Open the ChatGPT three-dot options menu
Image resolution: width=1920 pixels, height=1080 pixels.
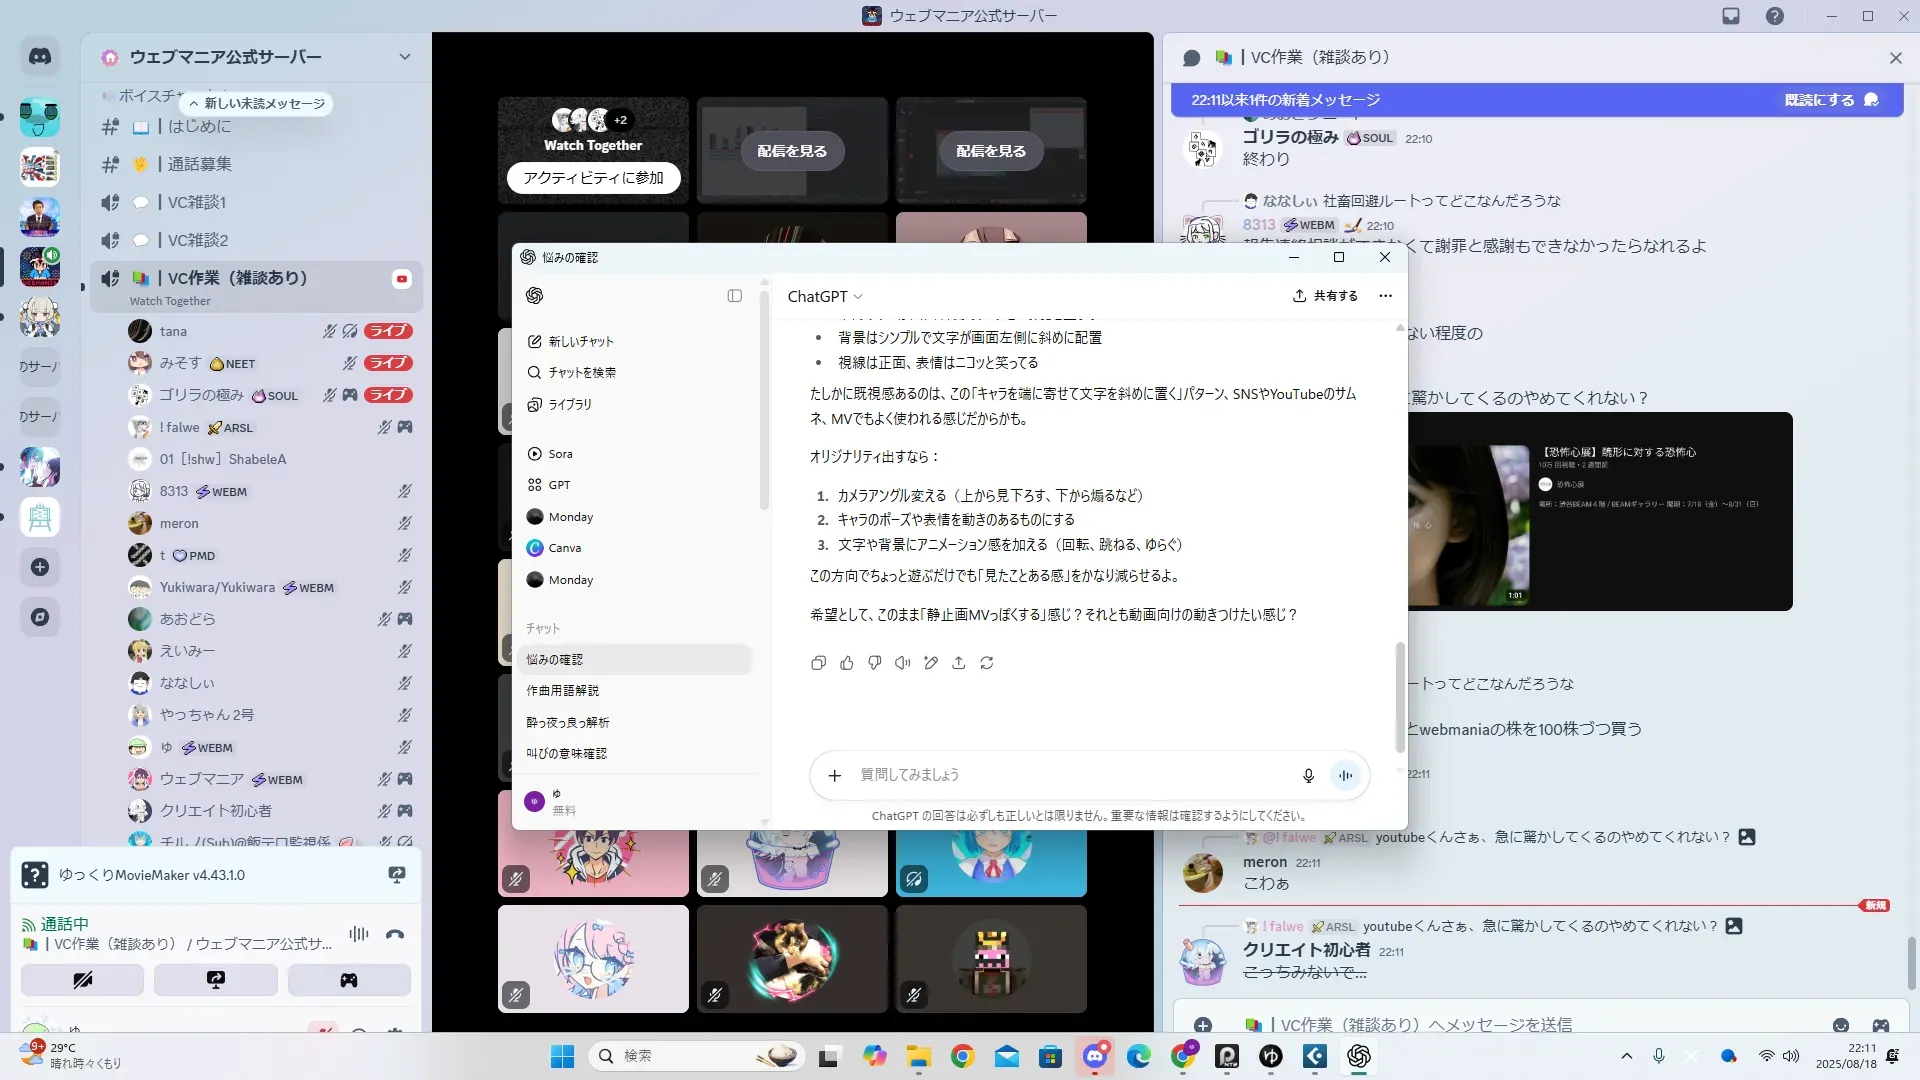[1385, 296]
